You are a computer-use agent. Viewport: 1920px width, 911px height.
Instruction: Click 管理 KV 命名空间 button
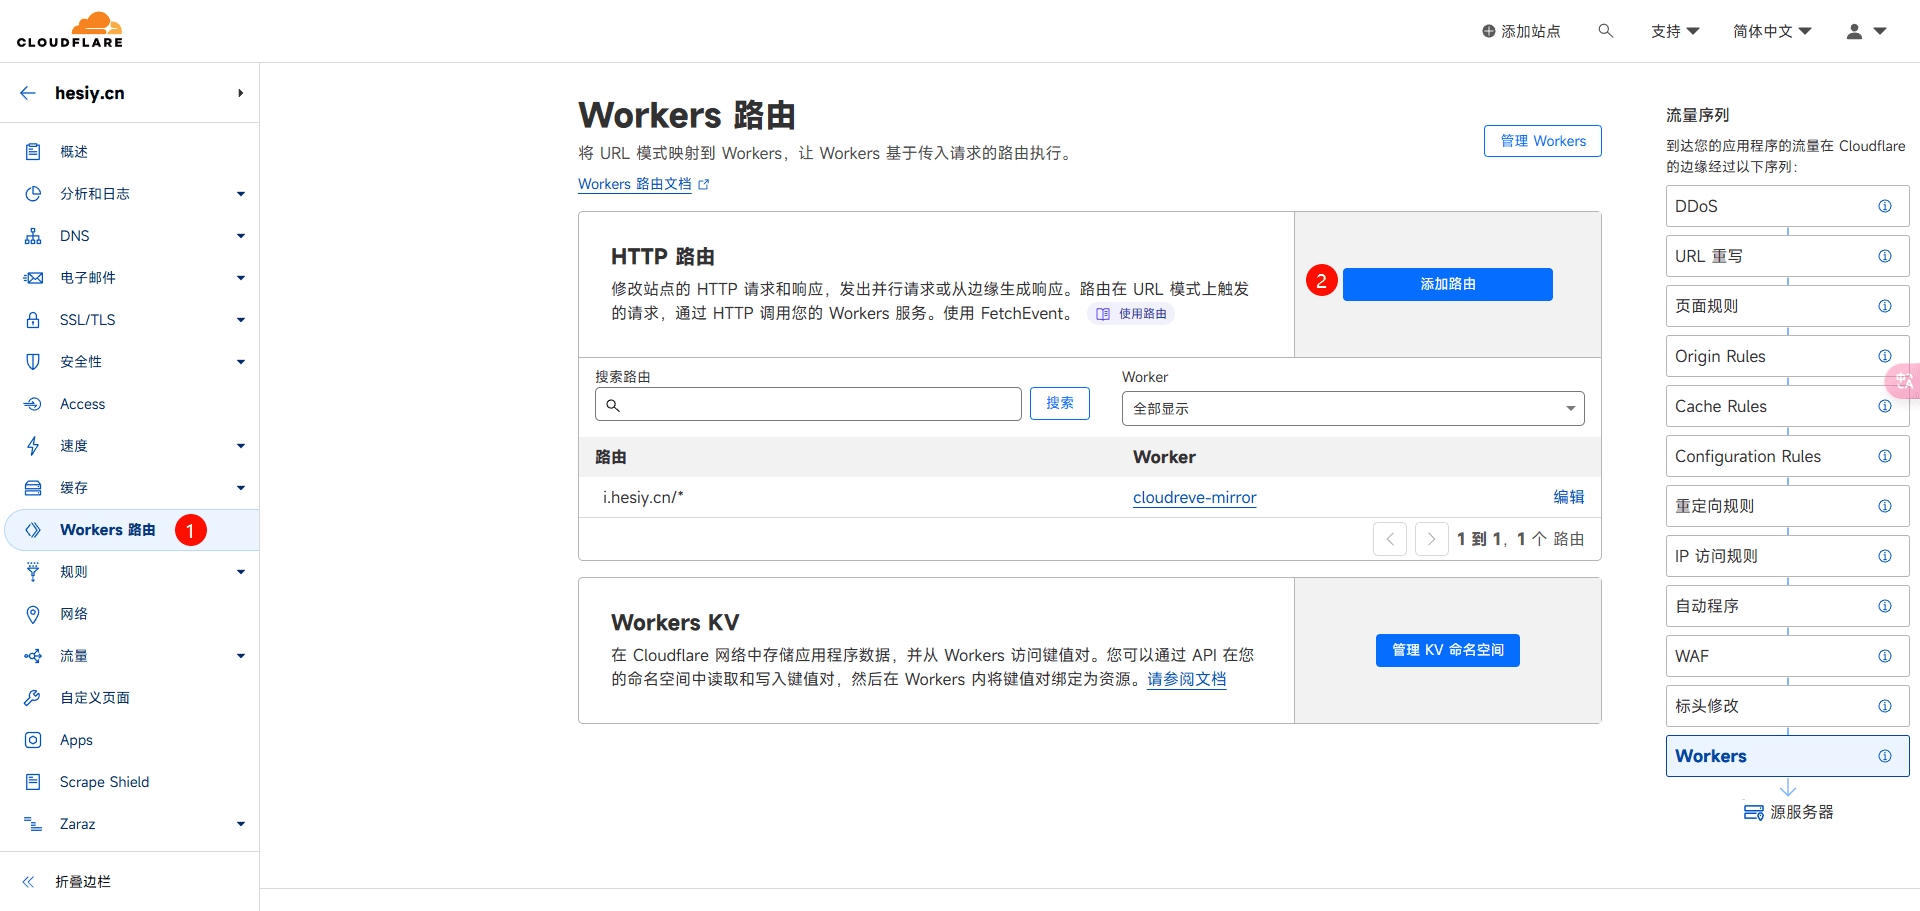click(x=1447, y=650)
